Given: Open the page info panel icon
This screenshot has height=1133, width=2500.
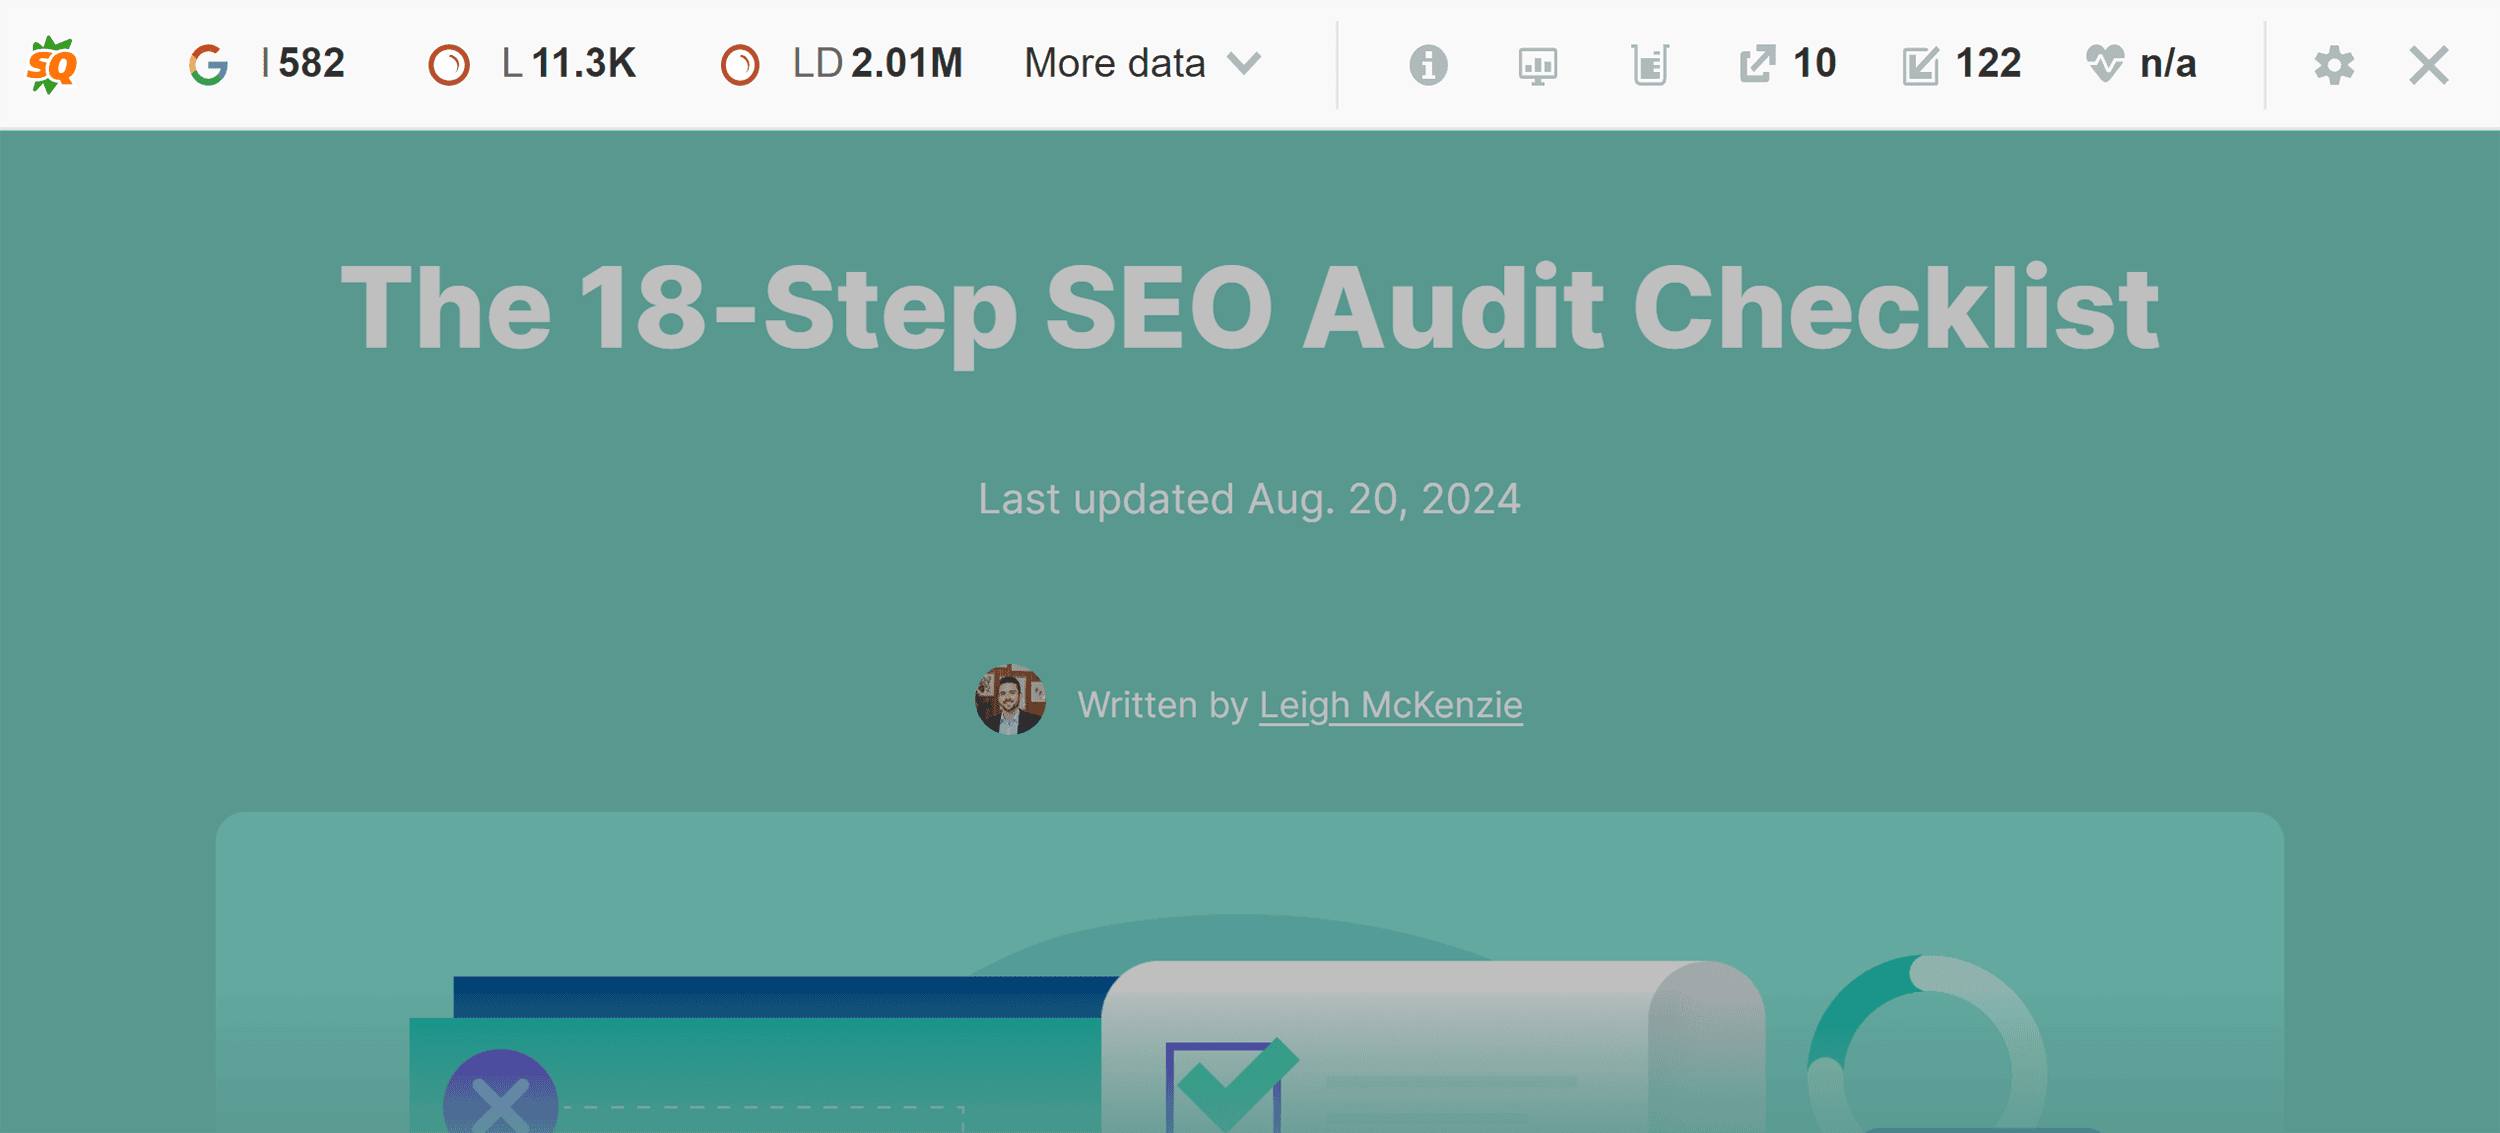Looking at the screenshot, I should pyautogui.click(x=1427, y=63).
